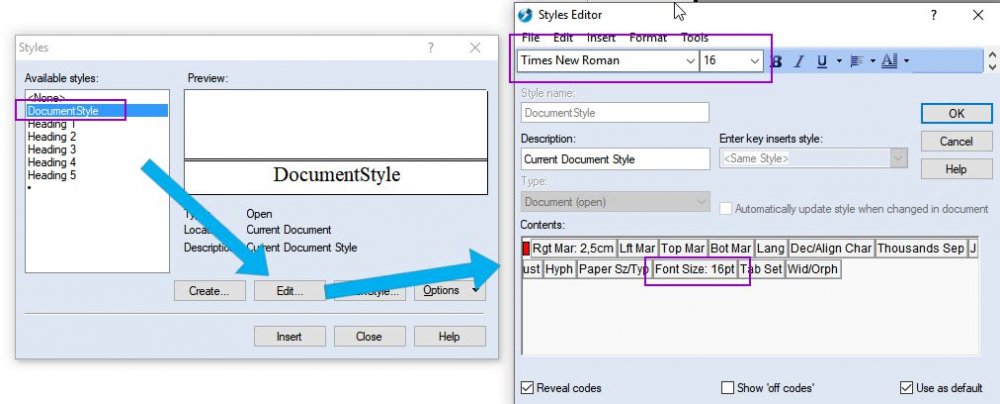Toggle the Reveal codes checkbox
Screen dimensions: 1000x404
click(527, 387)
